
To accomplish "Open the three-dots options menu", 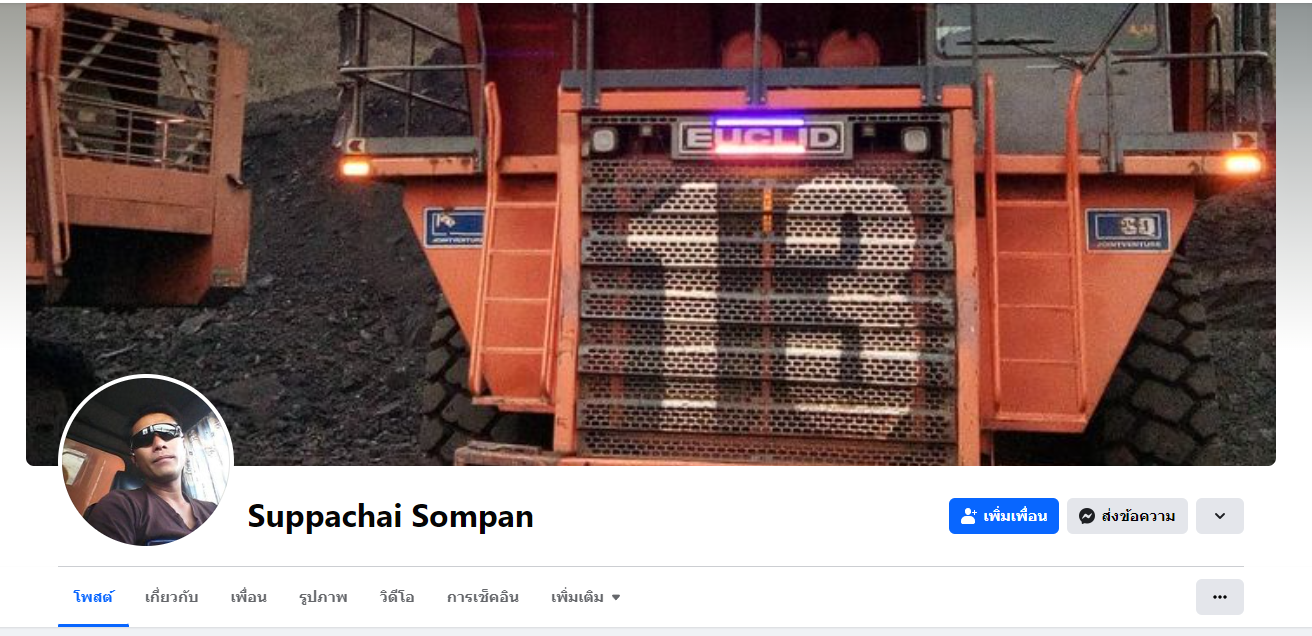I will [x=1219, y=597].
